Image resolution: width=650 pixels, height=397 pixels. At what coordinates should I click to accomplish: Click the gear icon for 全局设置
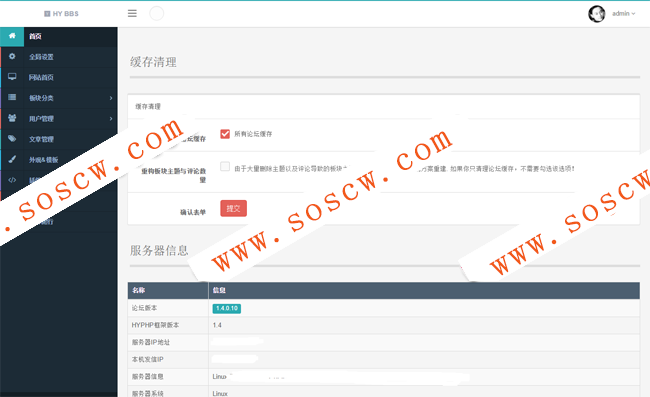coord(12,56)
